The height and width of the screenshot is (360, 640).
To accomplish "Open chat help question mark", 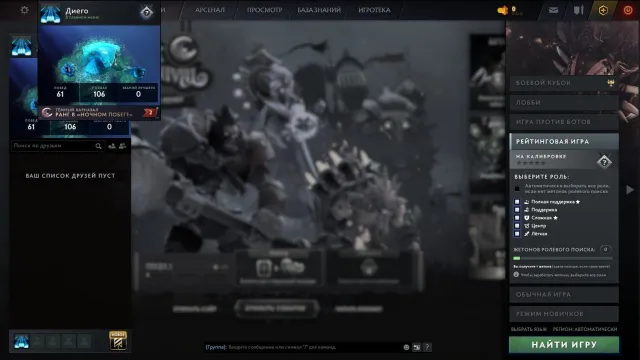I will [x=427, y=347].
